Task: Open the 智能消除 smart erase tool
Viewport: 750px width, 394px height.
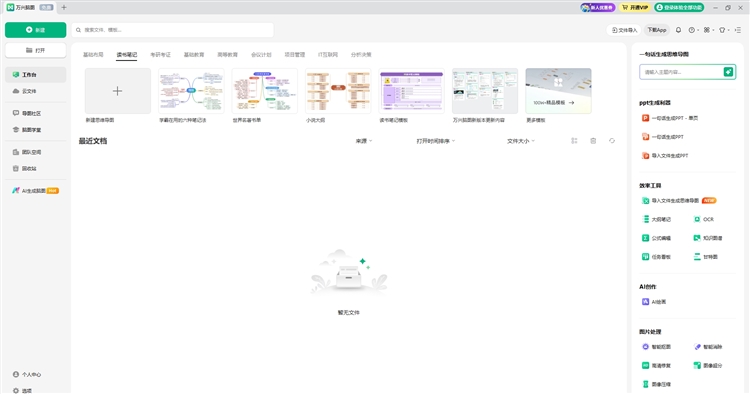Action: pyautogui.click(x=708, y=347)
